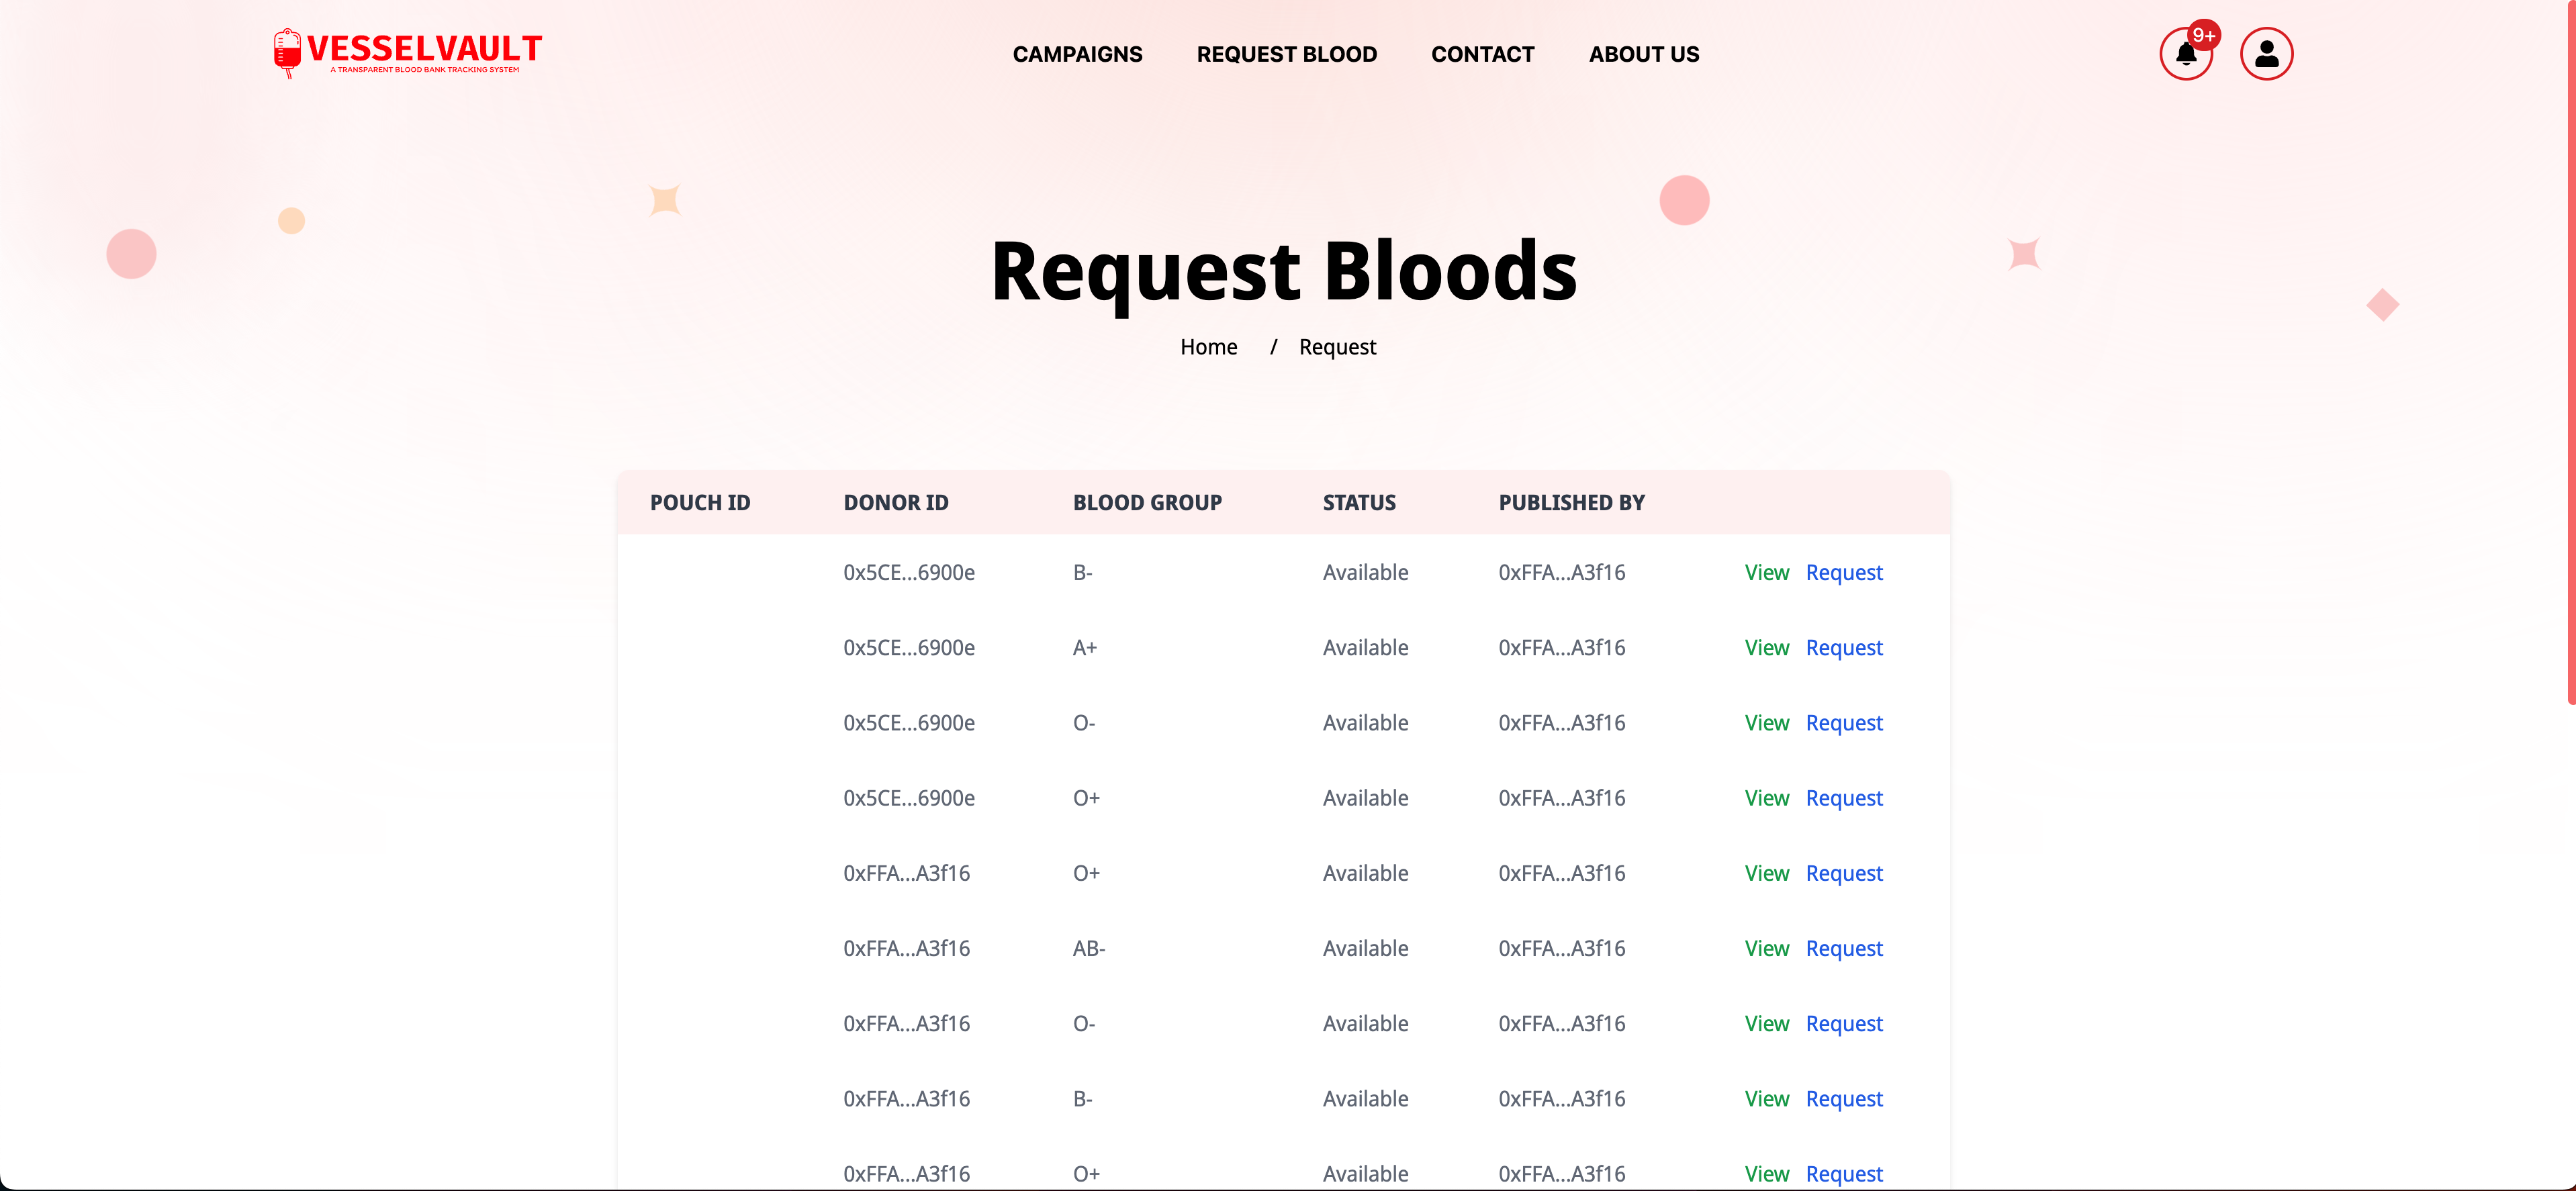This screenshot has width=2576, height=1191.
Task: Go to Request Blood nav item
Action: click(x=1286, y=54)
